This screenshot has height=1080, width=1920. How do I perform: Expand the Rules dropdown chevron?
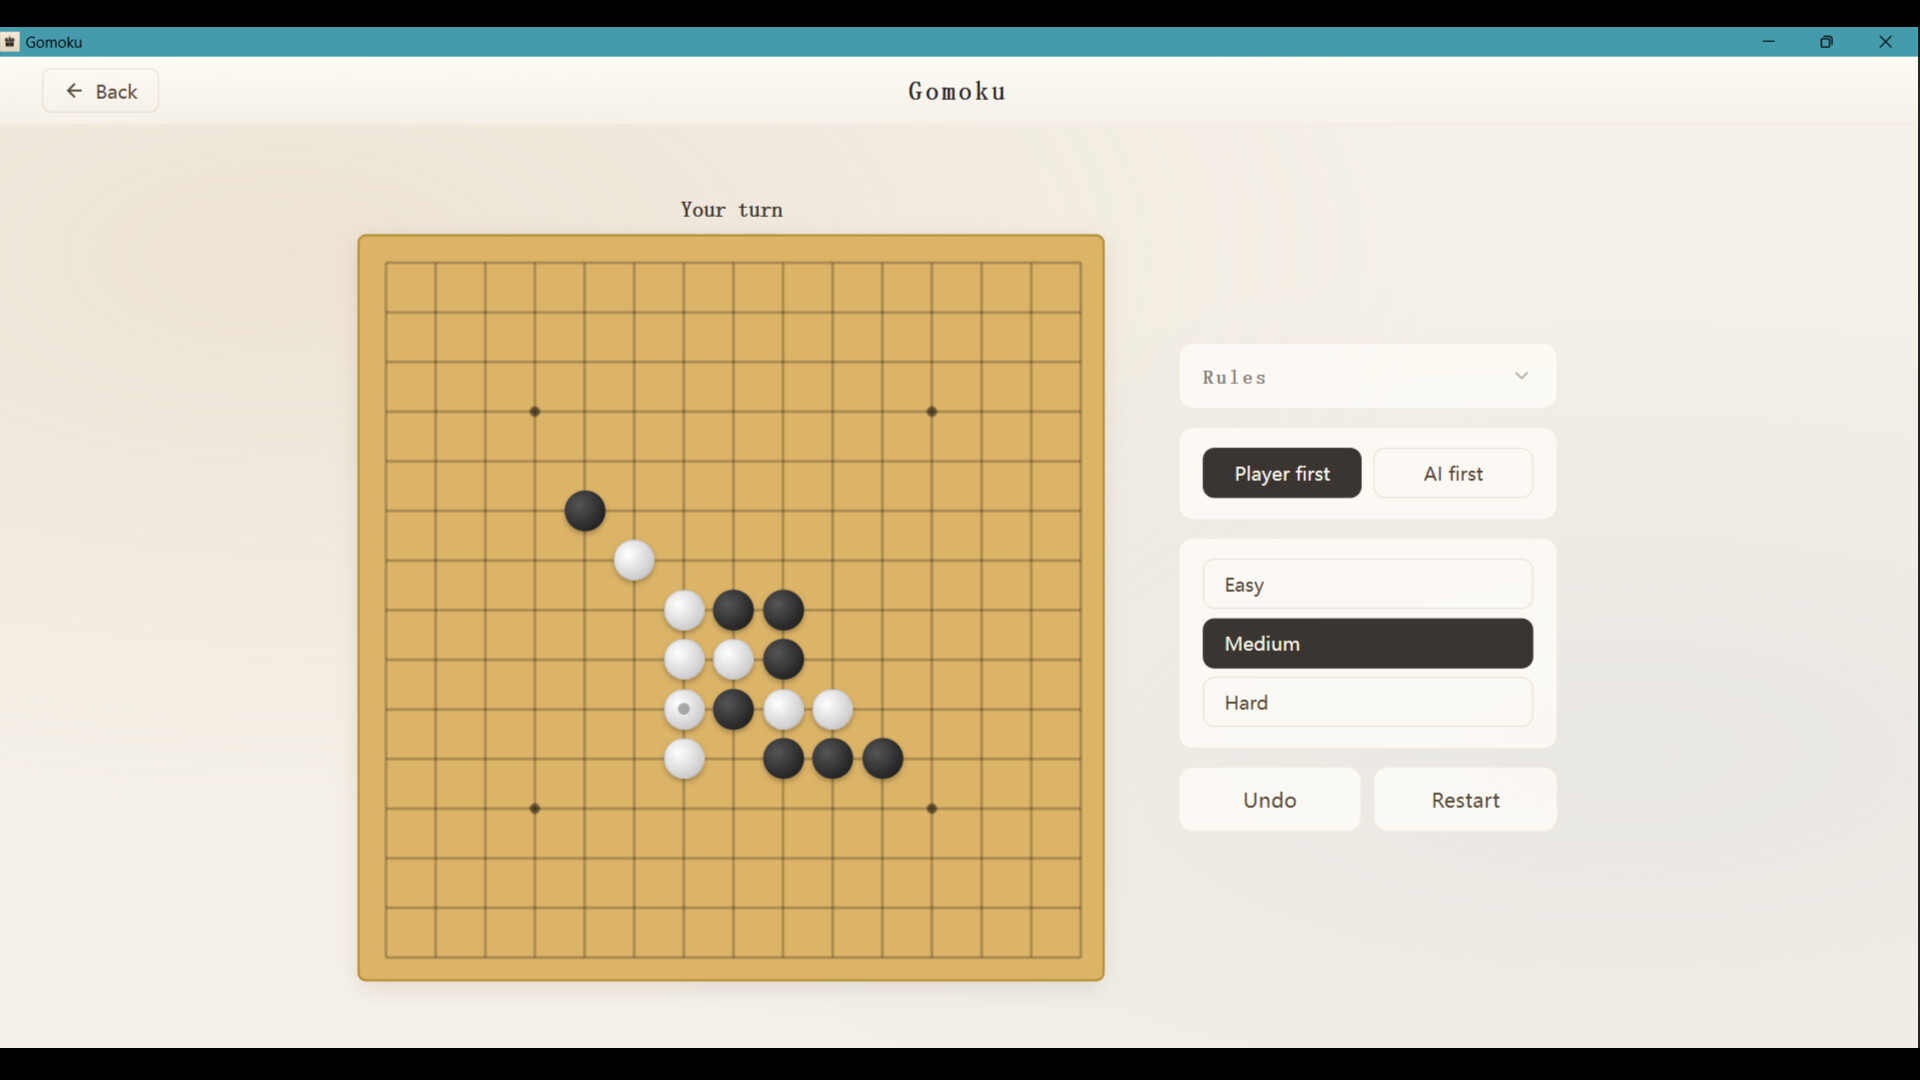[x=1521, y=376]
